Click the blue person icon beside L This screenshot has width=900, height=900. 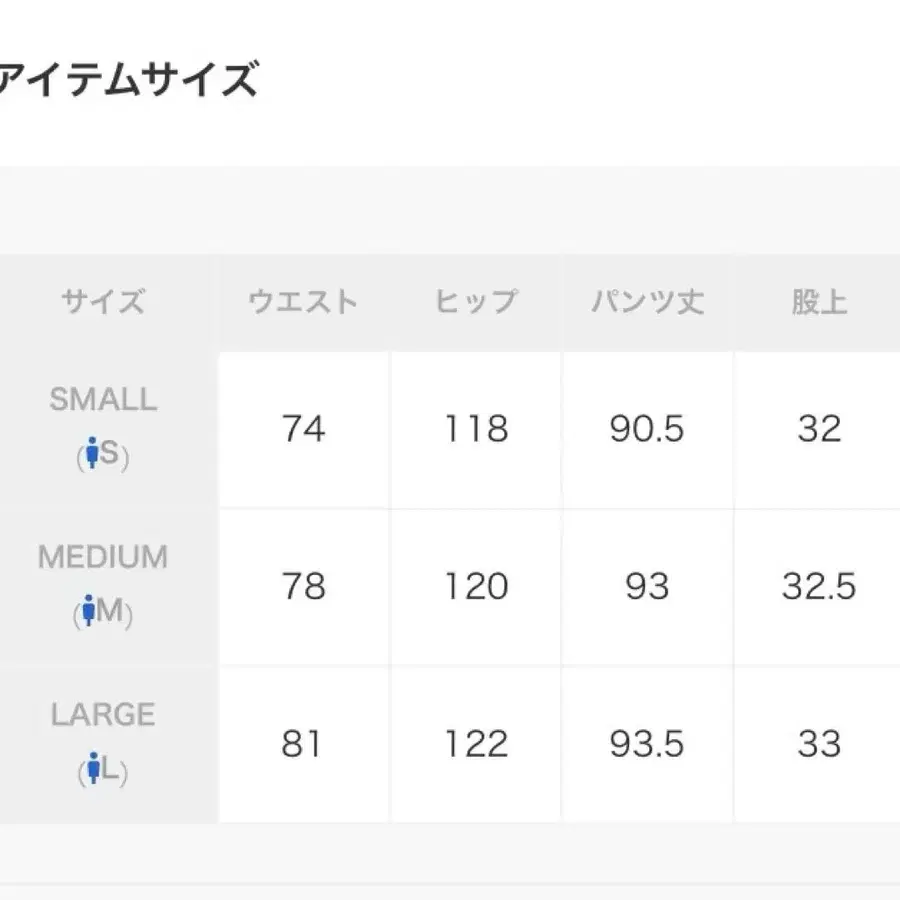pyautogui.click(x=94, y=767)
